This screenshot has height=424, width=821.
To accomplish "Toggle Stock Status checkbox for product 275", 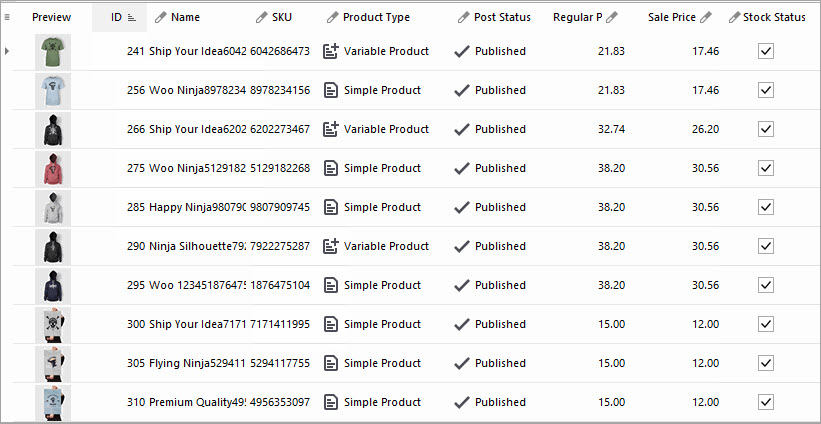I will (x=766, y=168).
